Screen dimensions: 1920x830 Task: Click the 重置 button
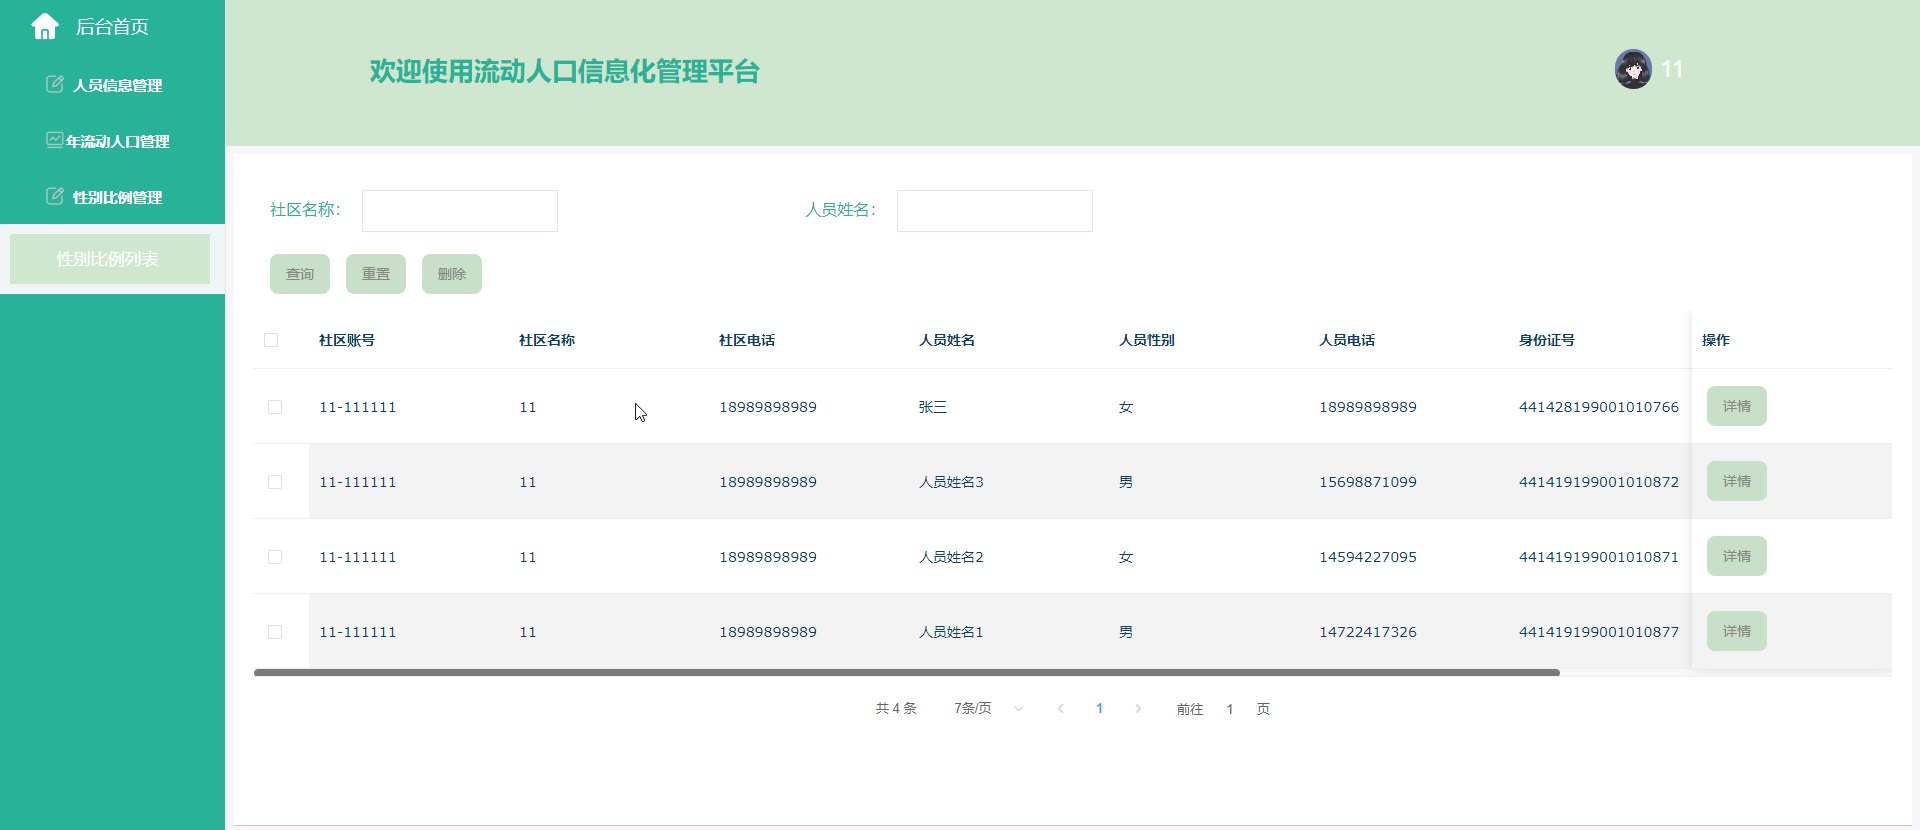(x=376, y=274)
